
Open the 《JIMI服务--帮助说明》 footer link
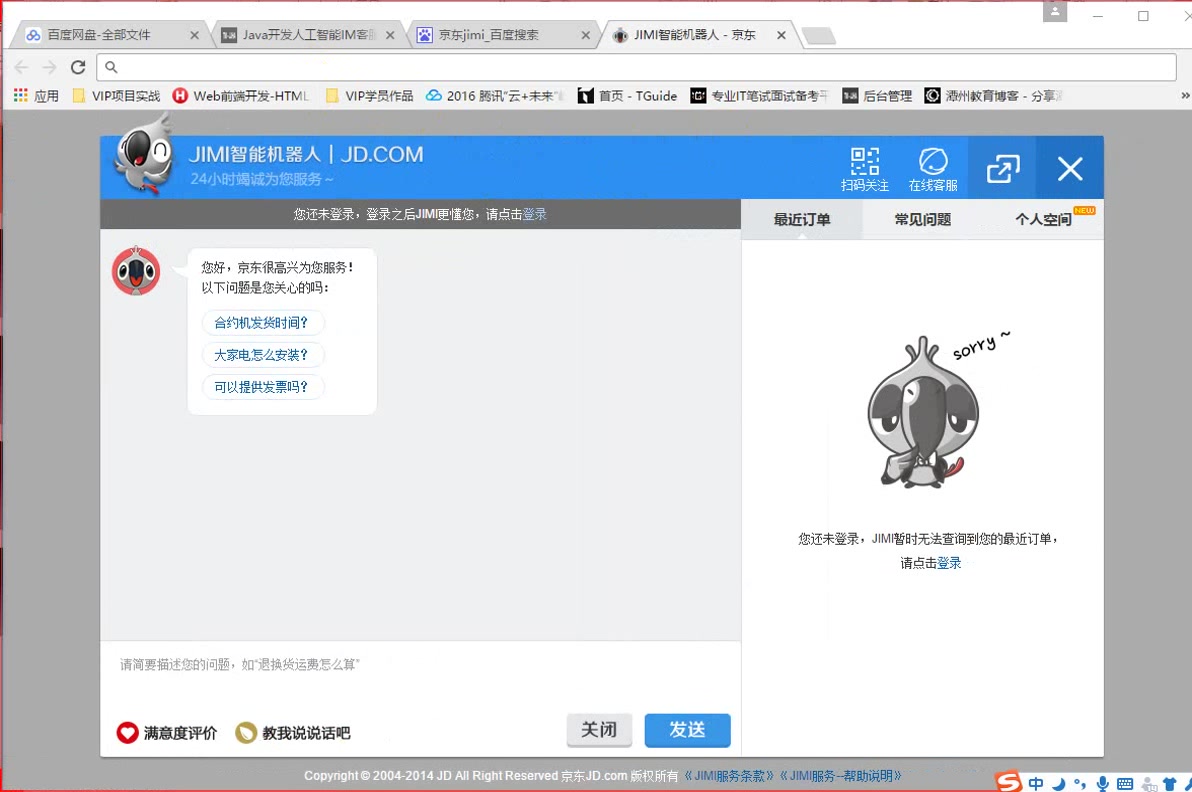coord(842,776)
